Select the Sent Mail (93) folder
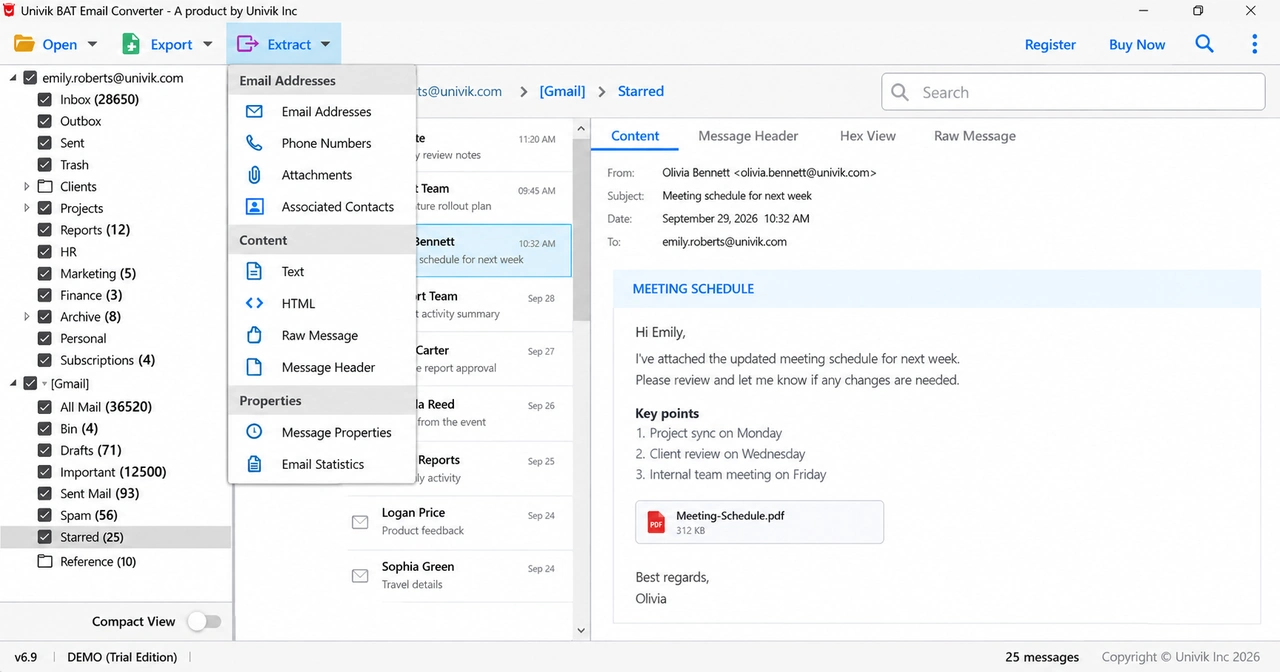Screen dimensions: 1280x672 click(x=100, y=494)
